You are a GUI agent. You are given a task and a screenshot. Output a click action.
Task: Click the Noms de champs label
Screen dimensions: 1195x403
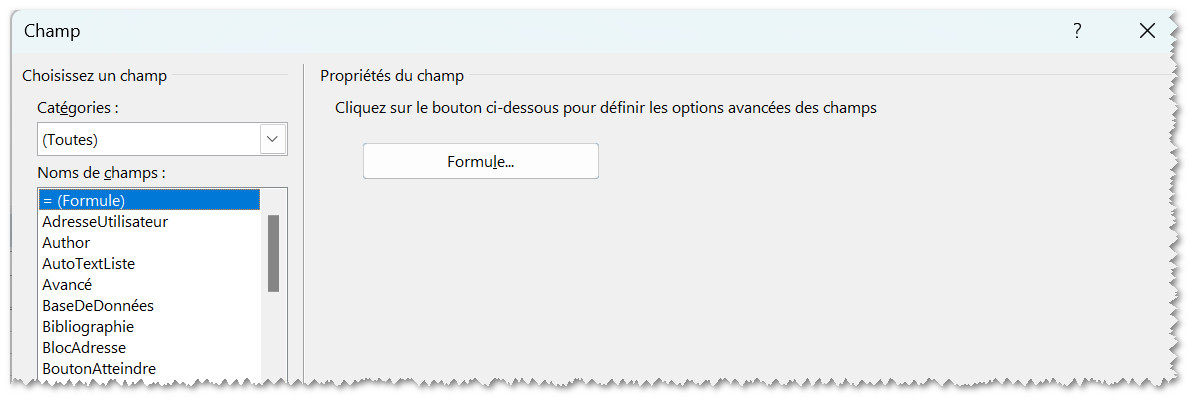point(101,172)
